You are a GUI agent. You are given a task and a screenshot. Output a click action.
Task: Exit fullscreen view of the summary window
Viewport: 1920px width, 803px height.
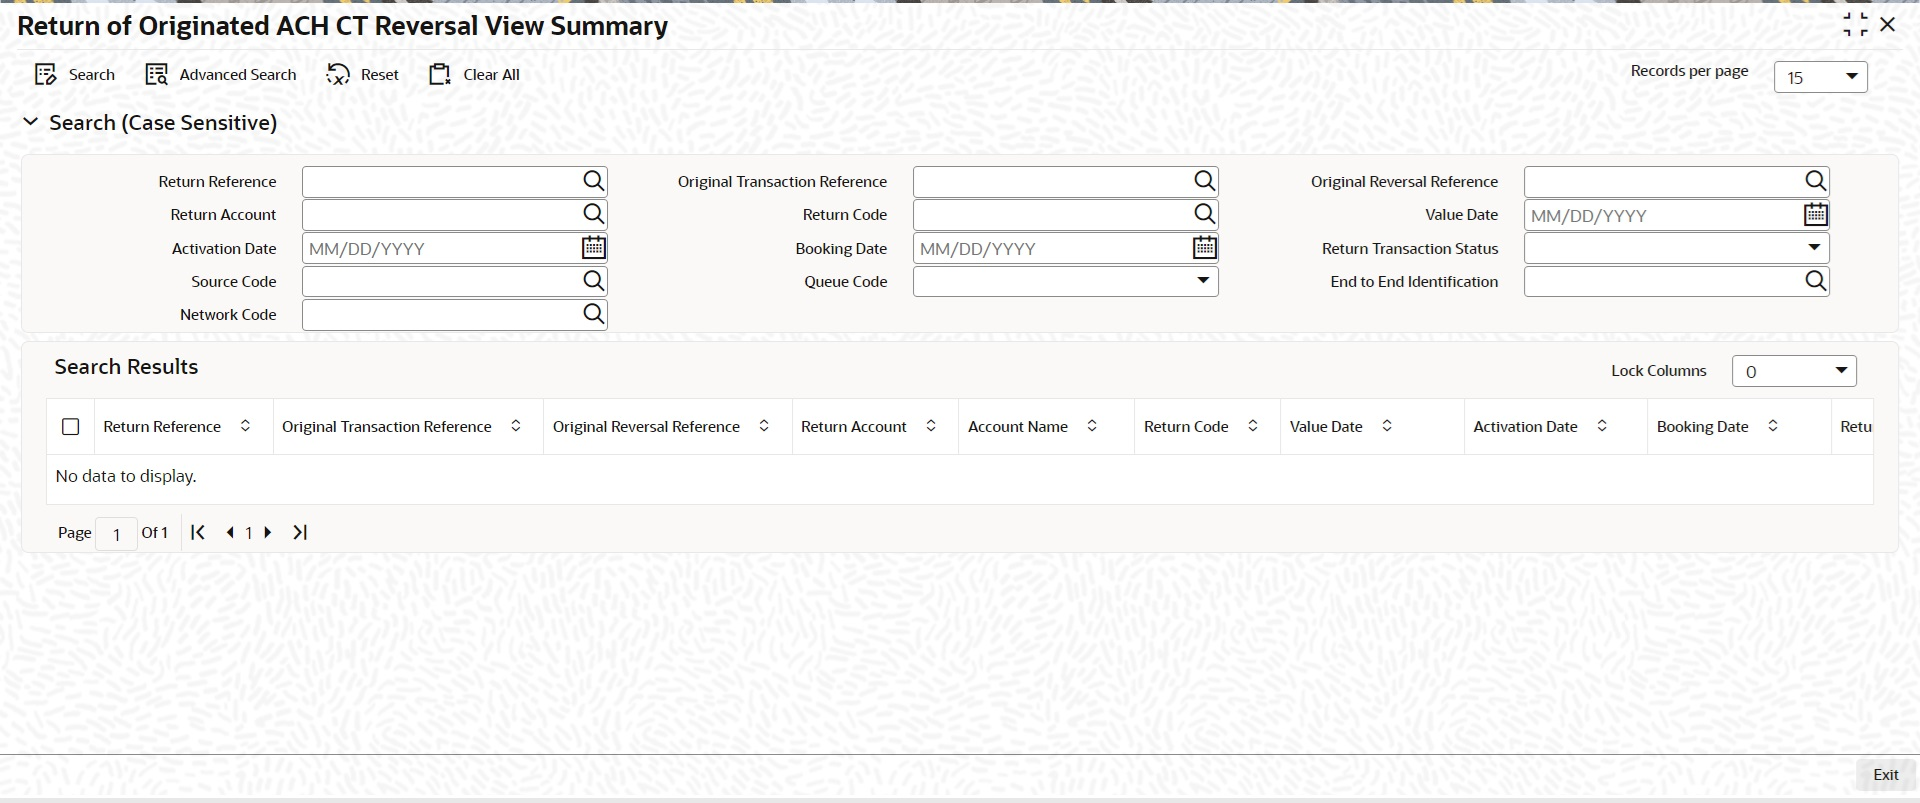1855,25
